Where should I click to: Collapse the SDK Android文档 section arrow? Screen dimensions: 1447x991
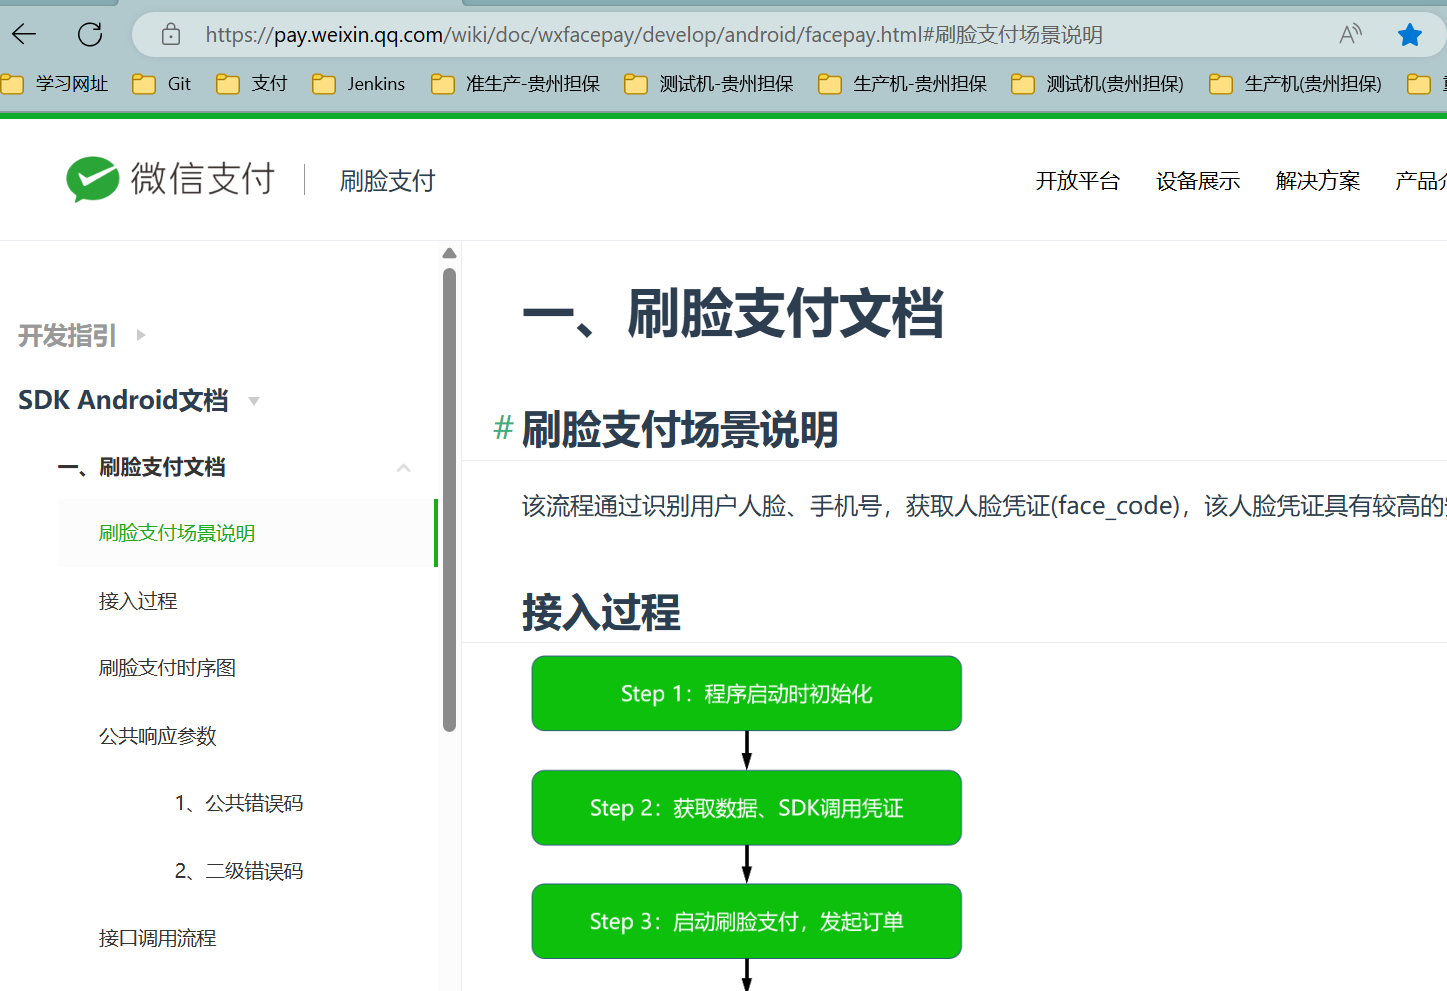pos(254,401)
